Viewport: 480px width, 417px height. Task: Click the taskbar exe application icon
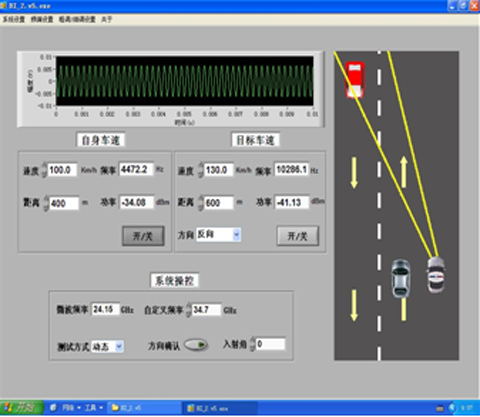point(191,408)
